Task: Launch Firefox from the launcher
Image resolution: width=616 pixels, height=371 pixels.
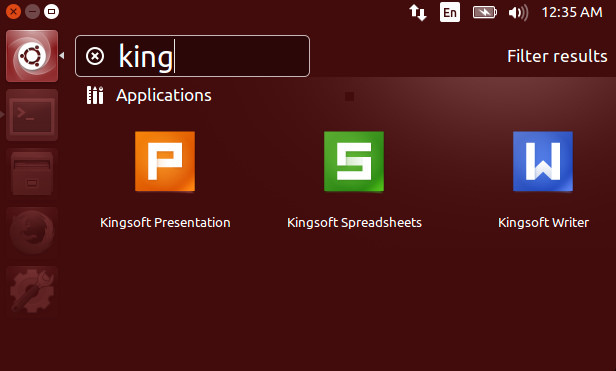Action: pyautogui.click(x=32, y=233)
